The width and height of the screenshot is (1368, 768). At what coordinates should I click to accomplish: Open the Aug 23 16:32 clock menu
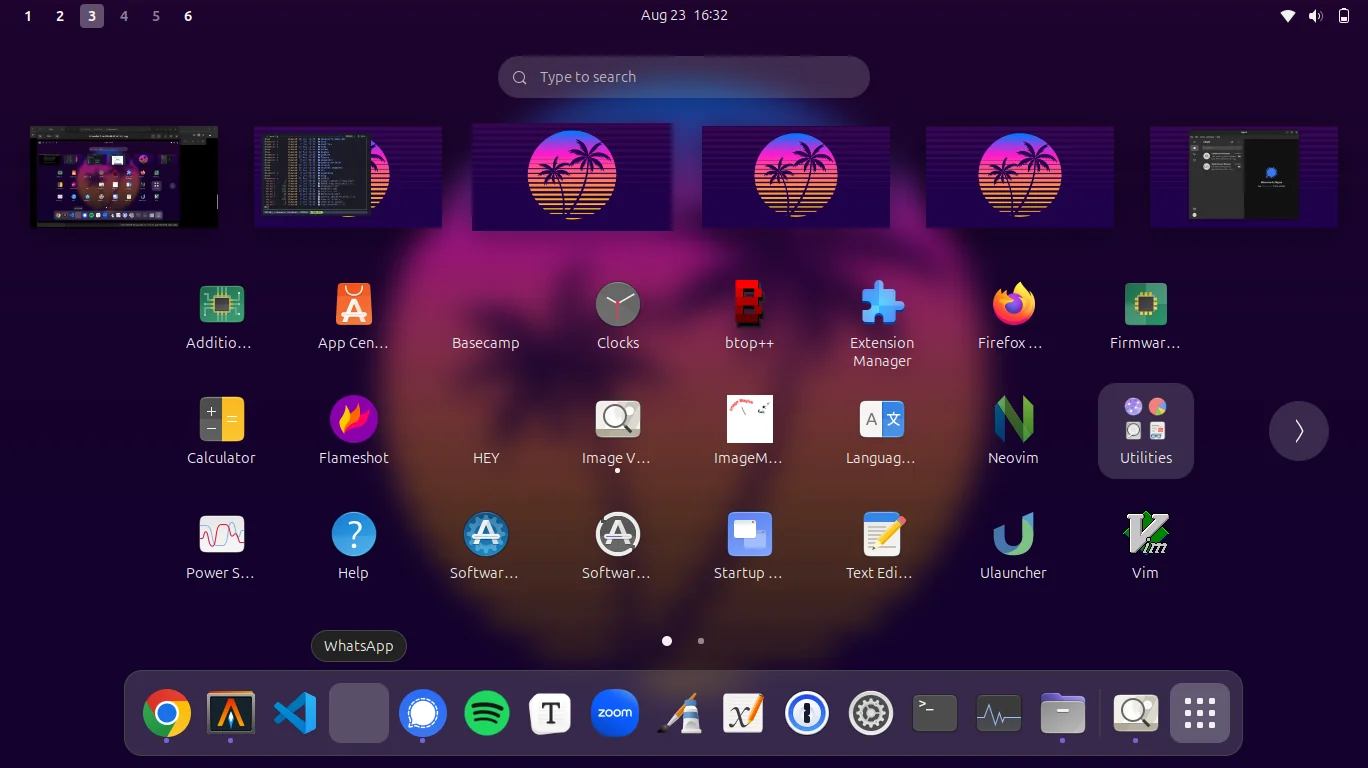(684, 15)
